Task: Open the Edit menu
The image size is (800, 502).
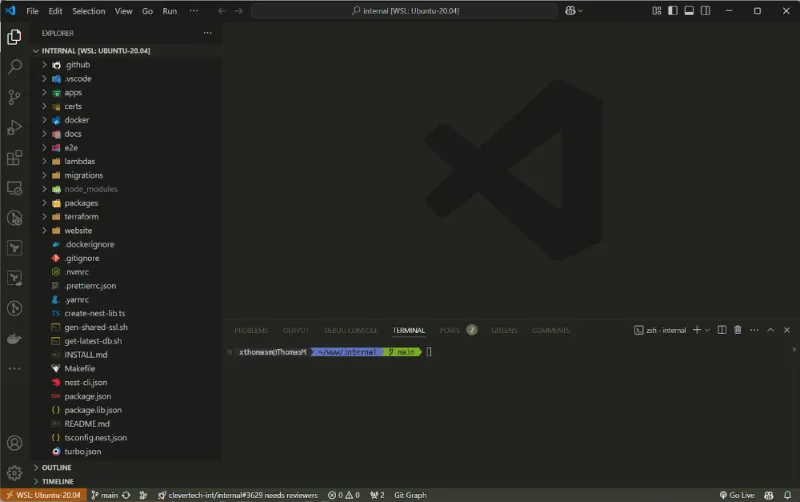Action: tap(55, 11)
